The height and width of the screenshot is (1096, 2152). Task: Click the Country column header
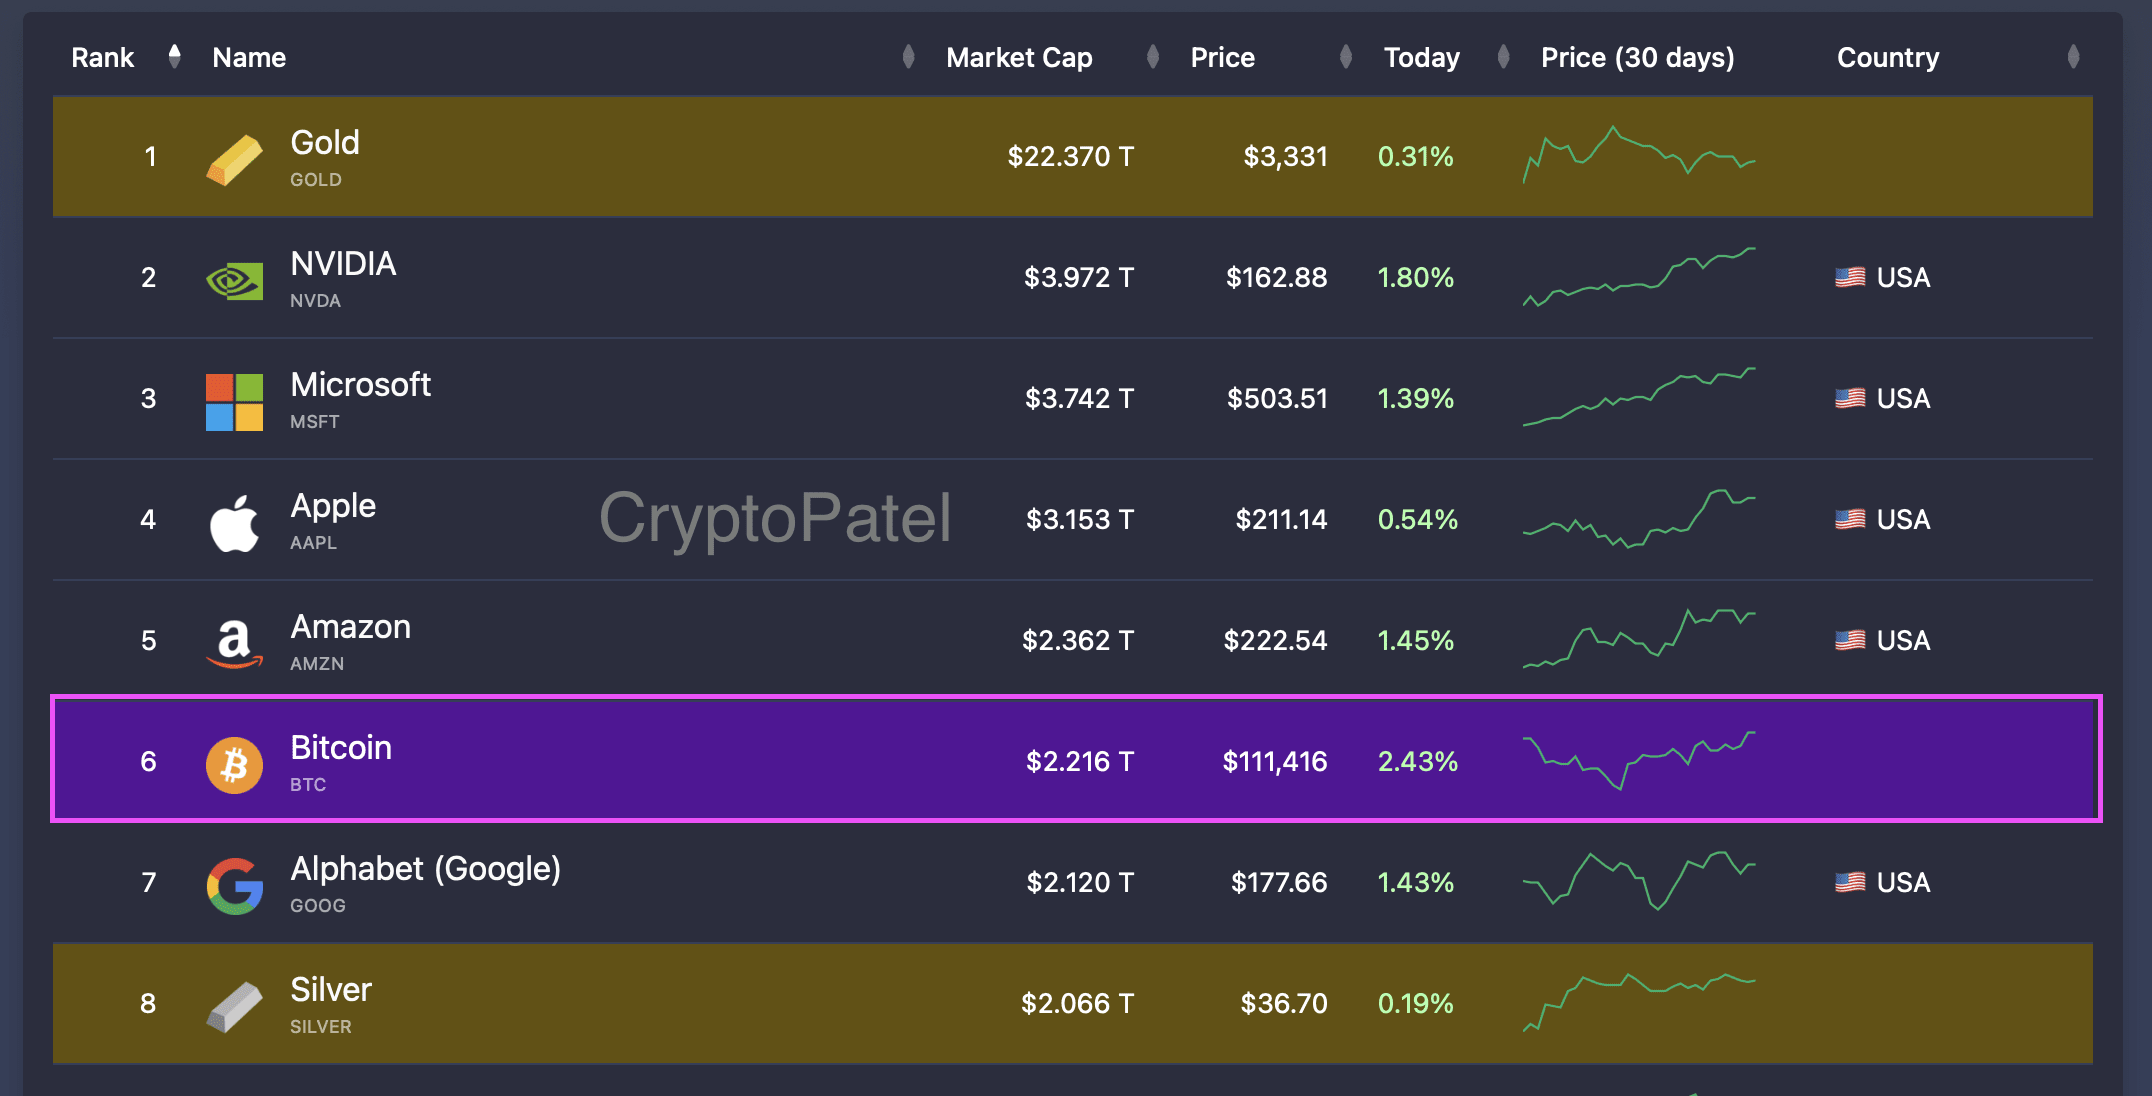(x=1888, y=58)
